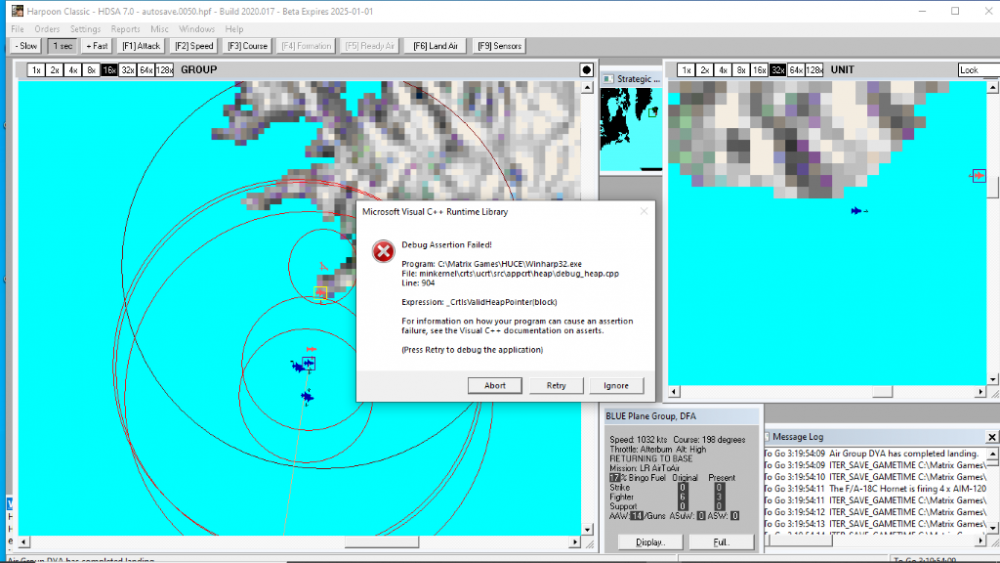This screenshot has width=1000, height=563.
Task: Set Group map zoom to 8x
Action: tap(91, 70)
